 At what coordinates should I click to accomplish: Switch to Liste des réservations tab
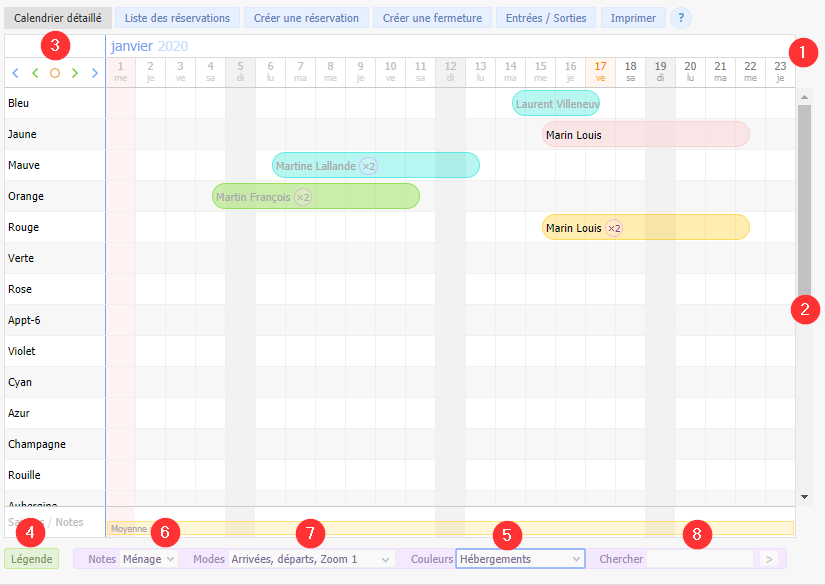177,18
